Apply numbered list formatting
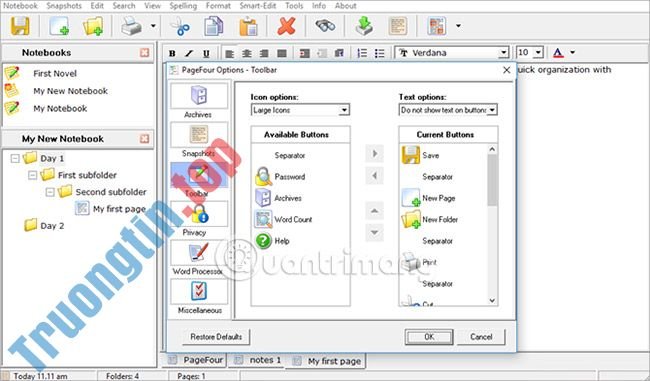This screenshot has height=381, width=650. click(x=362, y=53)
